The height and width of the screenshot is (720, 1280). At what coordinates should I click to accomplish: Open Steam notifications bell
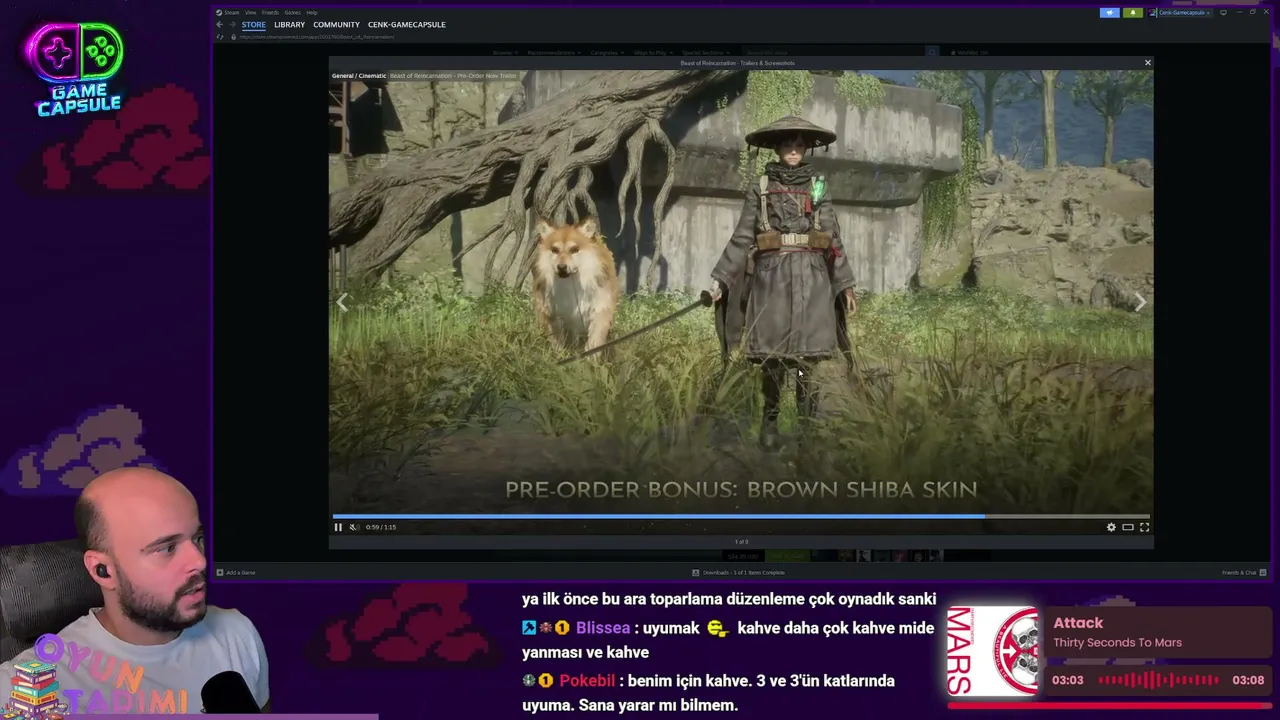tap(1132, 12)
